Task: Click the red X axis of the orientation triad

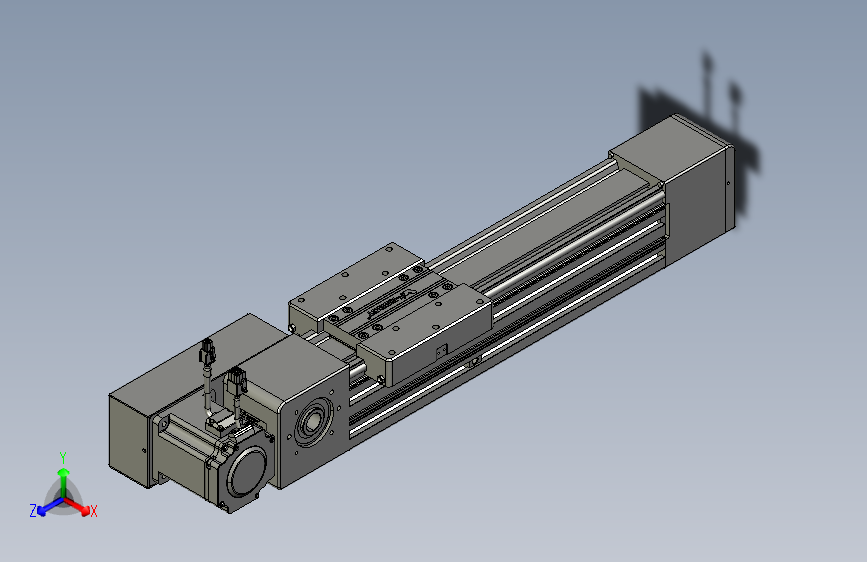Action: click(x=77, y=506)
